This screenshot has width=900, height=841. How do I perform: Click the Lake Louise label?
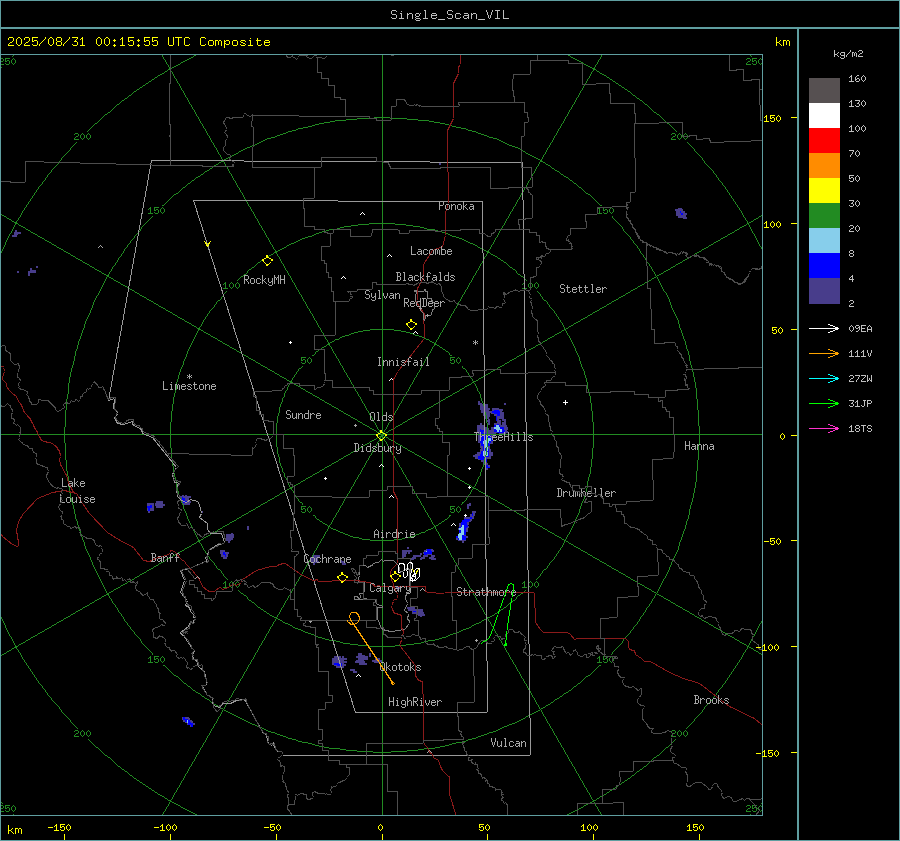77,491
